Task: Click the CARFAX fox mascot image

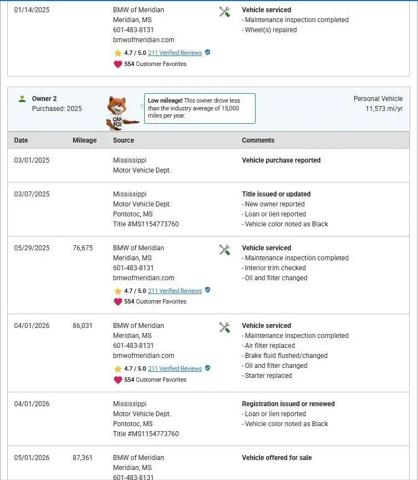Action: [122, 113]
